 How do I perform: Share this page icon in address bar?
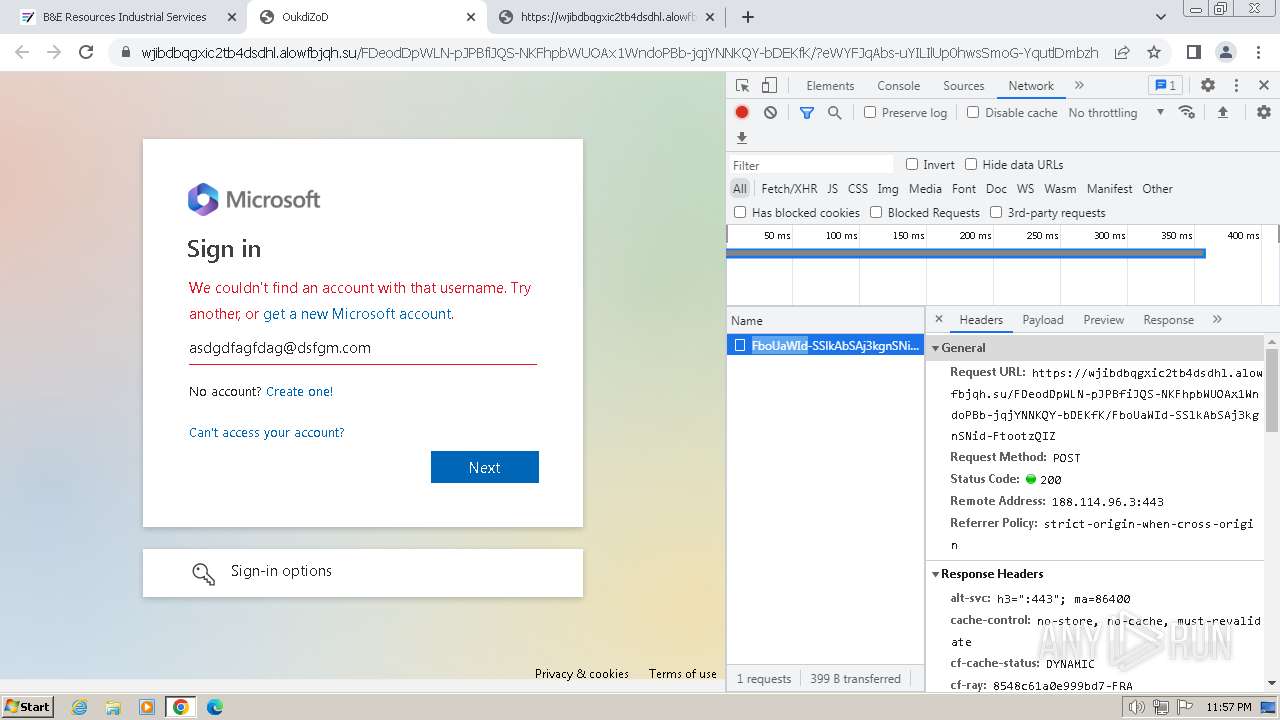click(x=1122, y=52)
